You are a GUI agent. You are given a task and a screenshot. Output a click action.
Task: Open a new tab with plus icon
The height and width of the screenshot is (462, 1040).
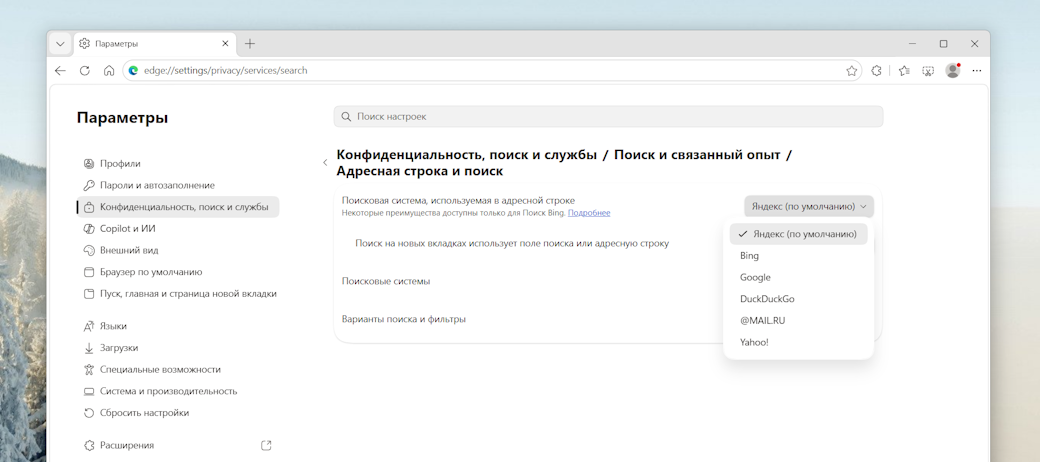click(x=249, y=44)
